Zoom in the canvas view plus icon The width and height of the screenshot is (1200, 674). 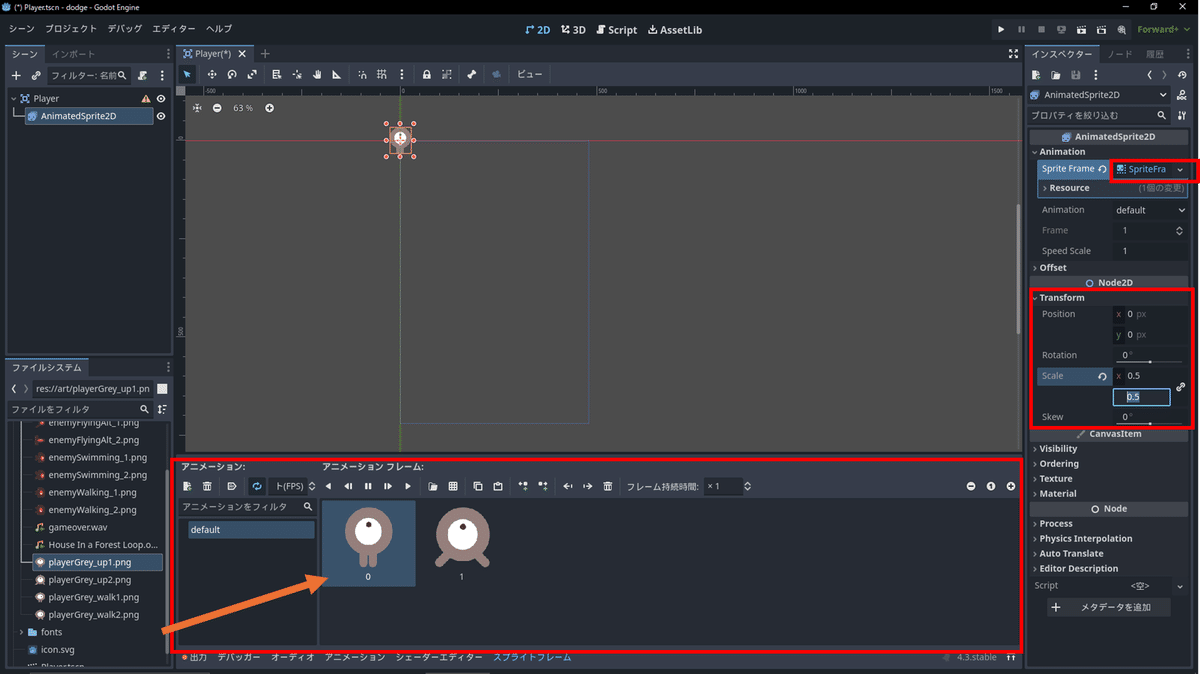[x=269, y=108]
